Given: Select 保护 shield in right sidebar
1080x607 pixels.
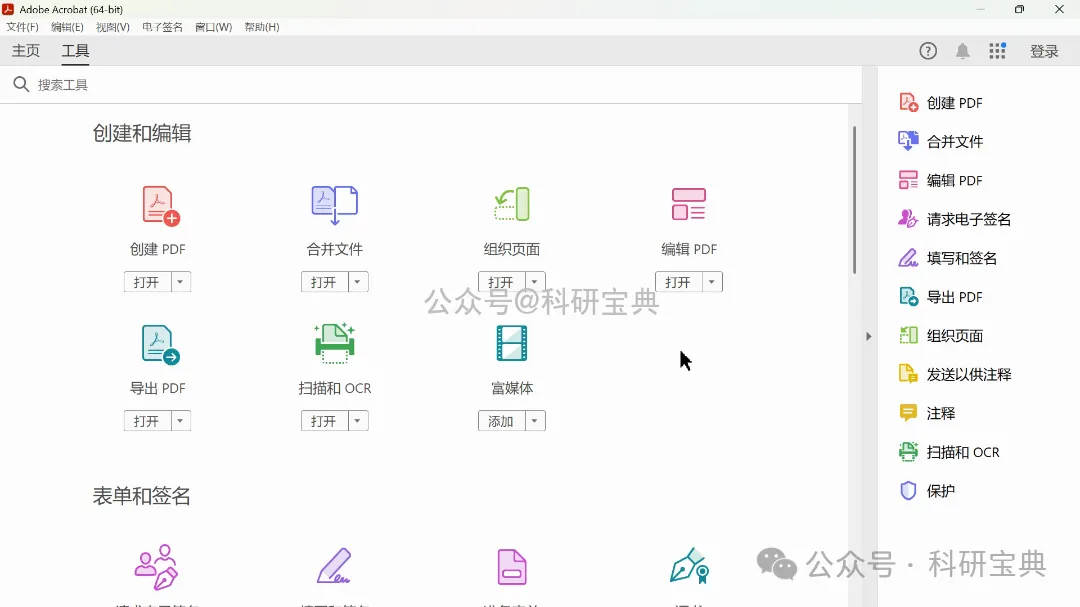Looking at the screenshot, I should (x=927, y=491).
